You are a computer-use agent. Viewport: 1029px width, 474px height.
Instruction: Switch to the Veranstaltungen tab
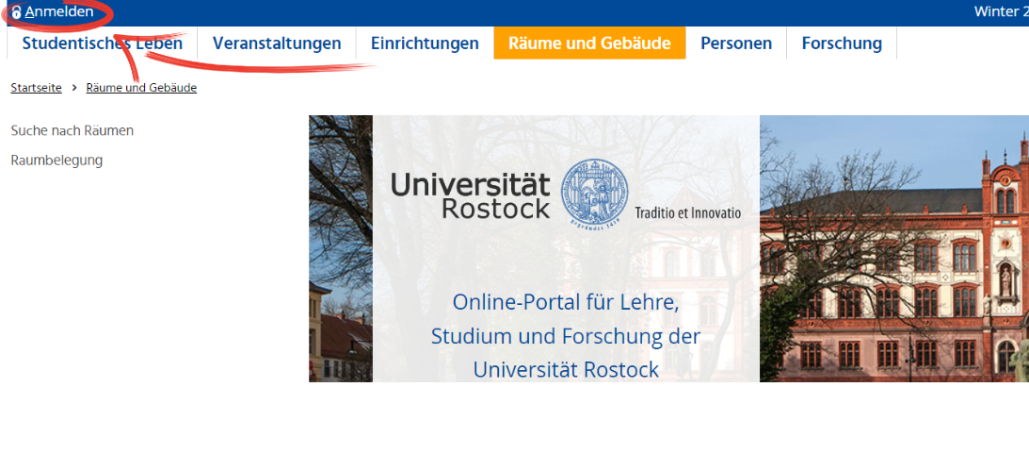[x=277, y=43]
